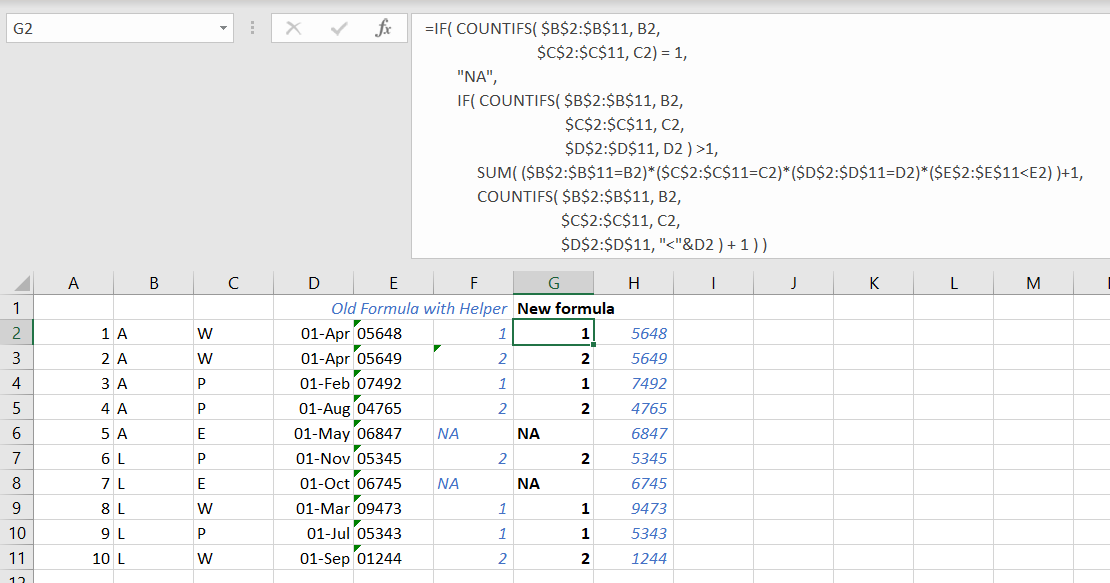Select column A header

(74, 283)
